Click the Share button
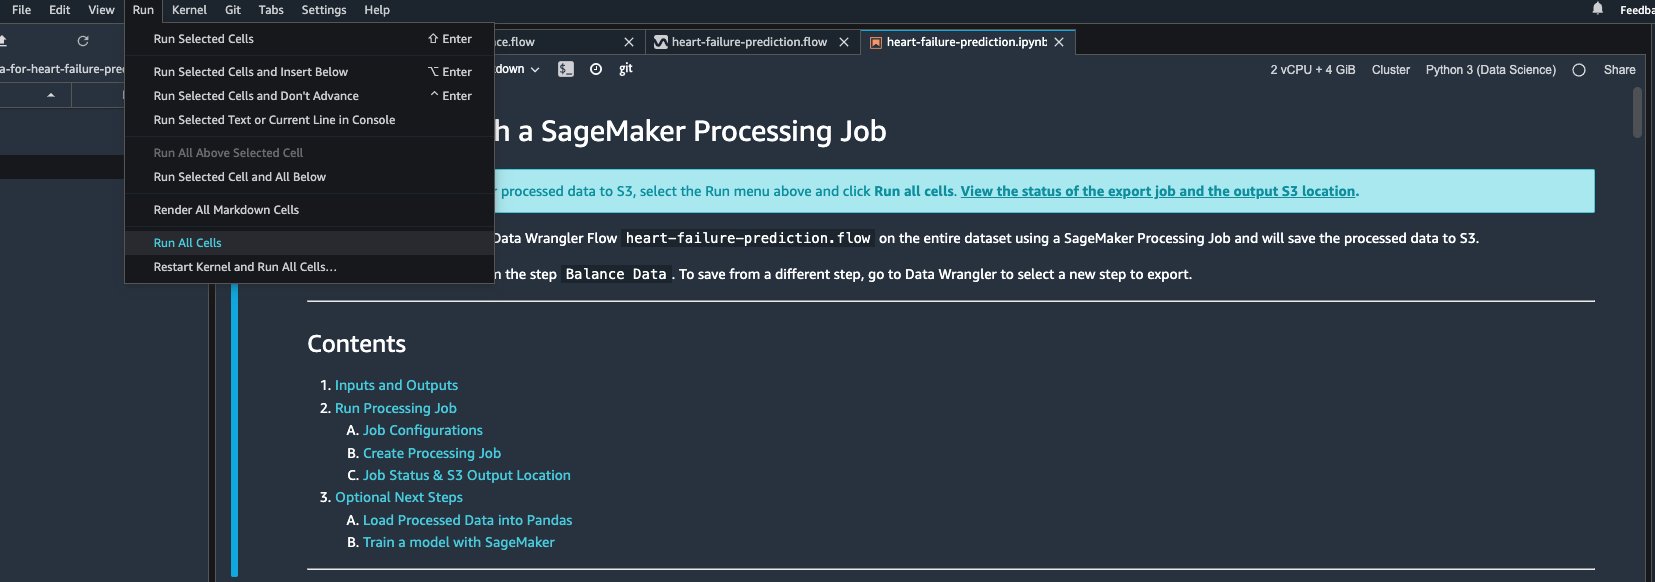Viewport: 1655px width, 582px height. point(1620,70)
